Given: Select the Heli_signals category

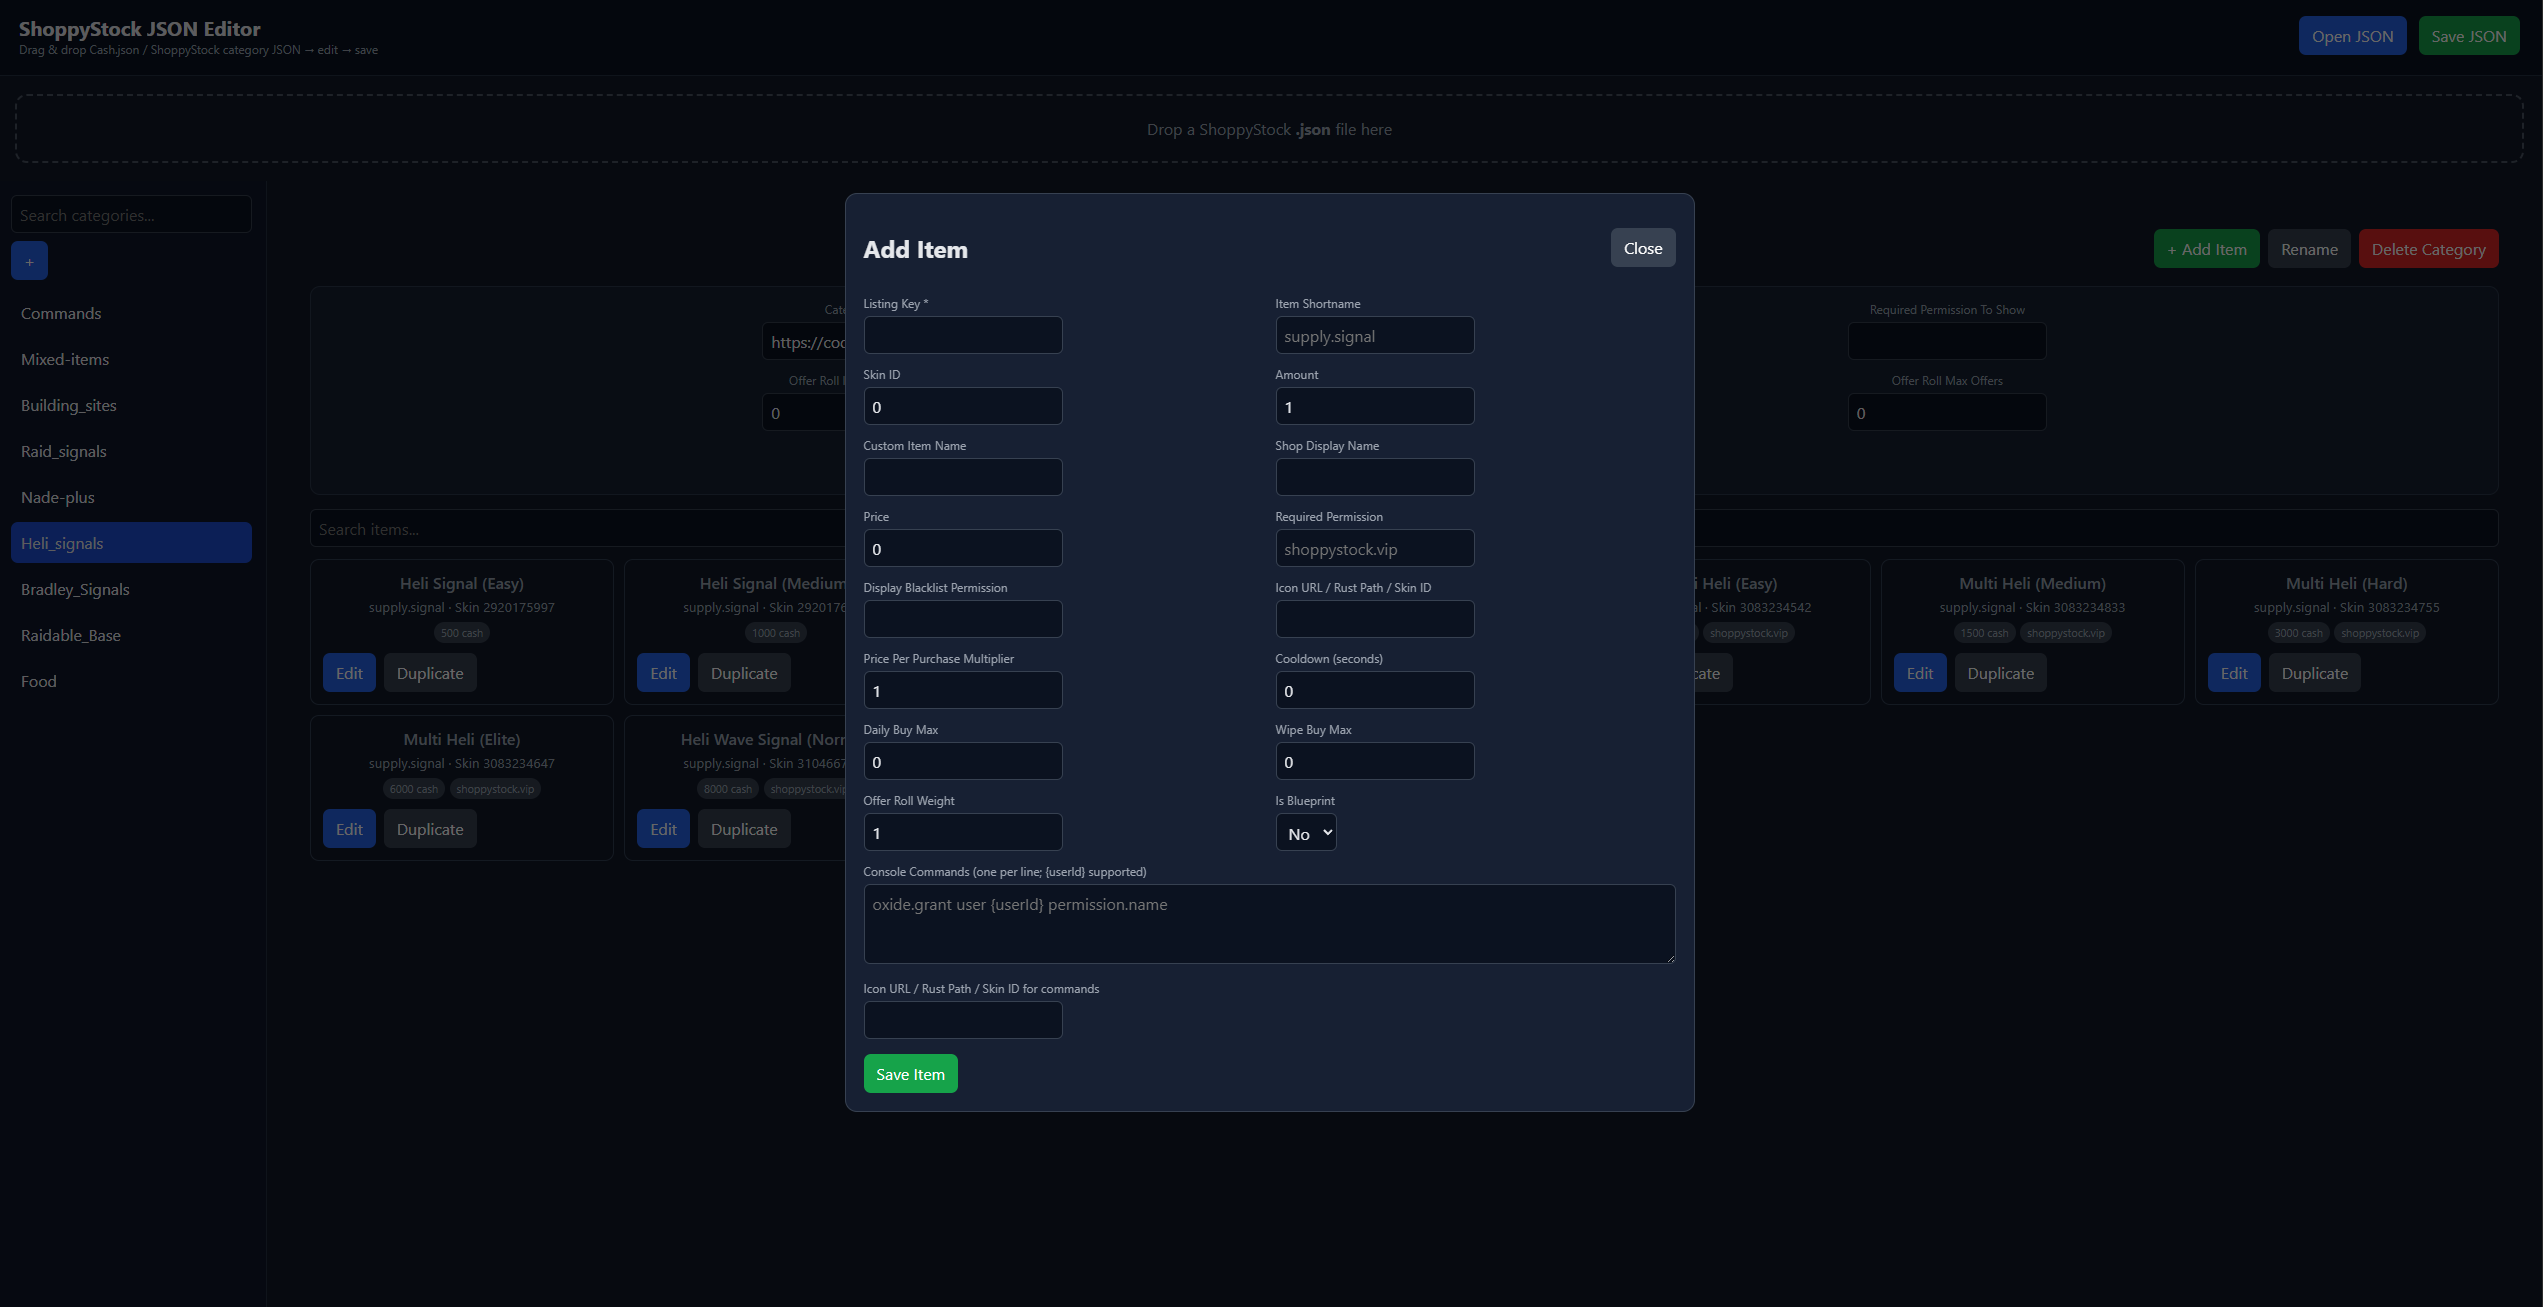Looking at the screenshot, I should 131,543.
